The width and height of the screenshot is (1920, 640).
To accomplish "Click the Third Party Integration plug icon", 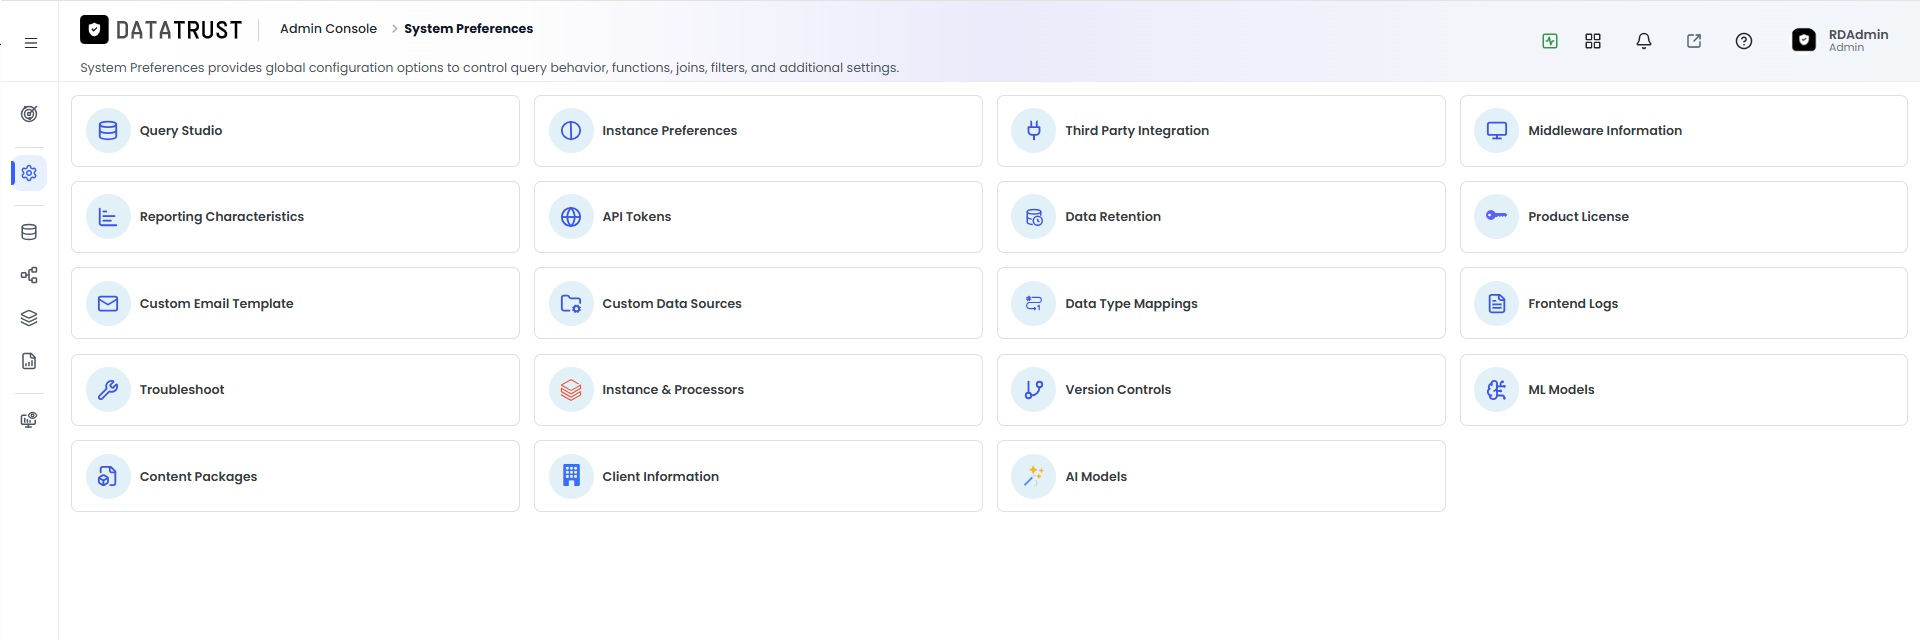I will click(x=1034, y=131).
